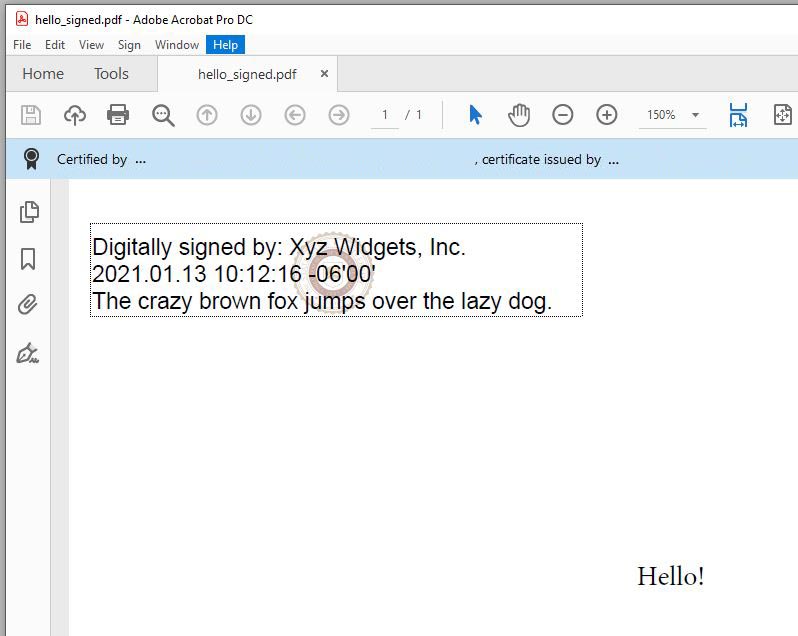Image resolution: width=798 pixels, height=636 pixels.
Task: Click the upload to cloud icon
Action: [75, 115]
